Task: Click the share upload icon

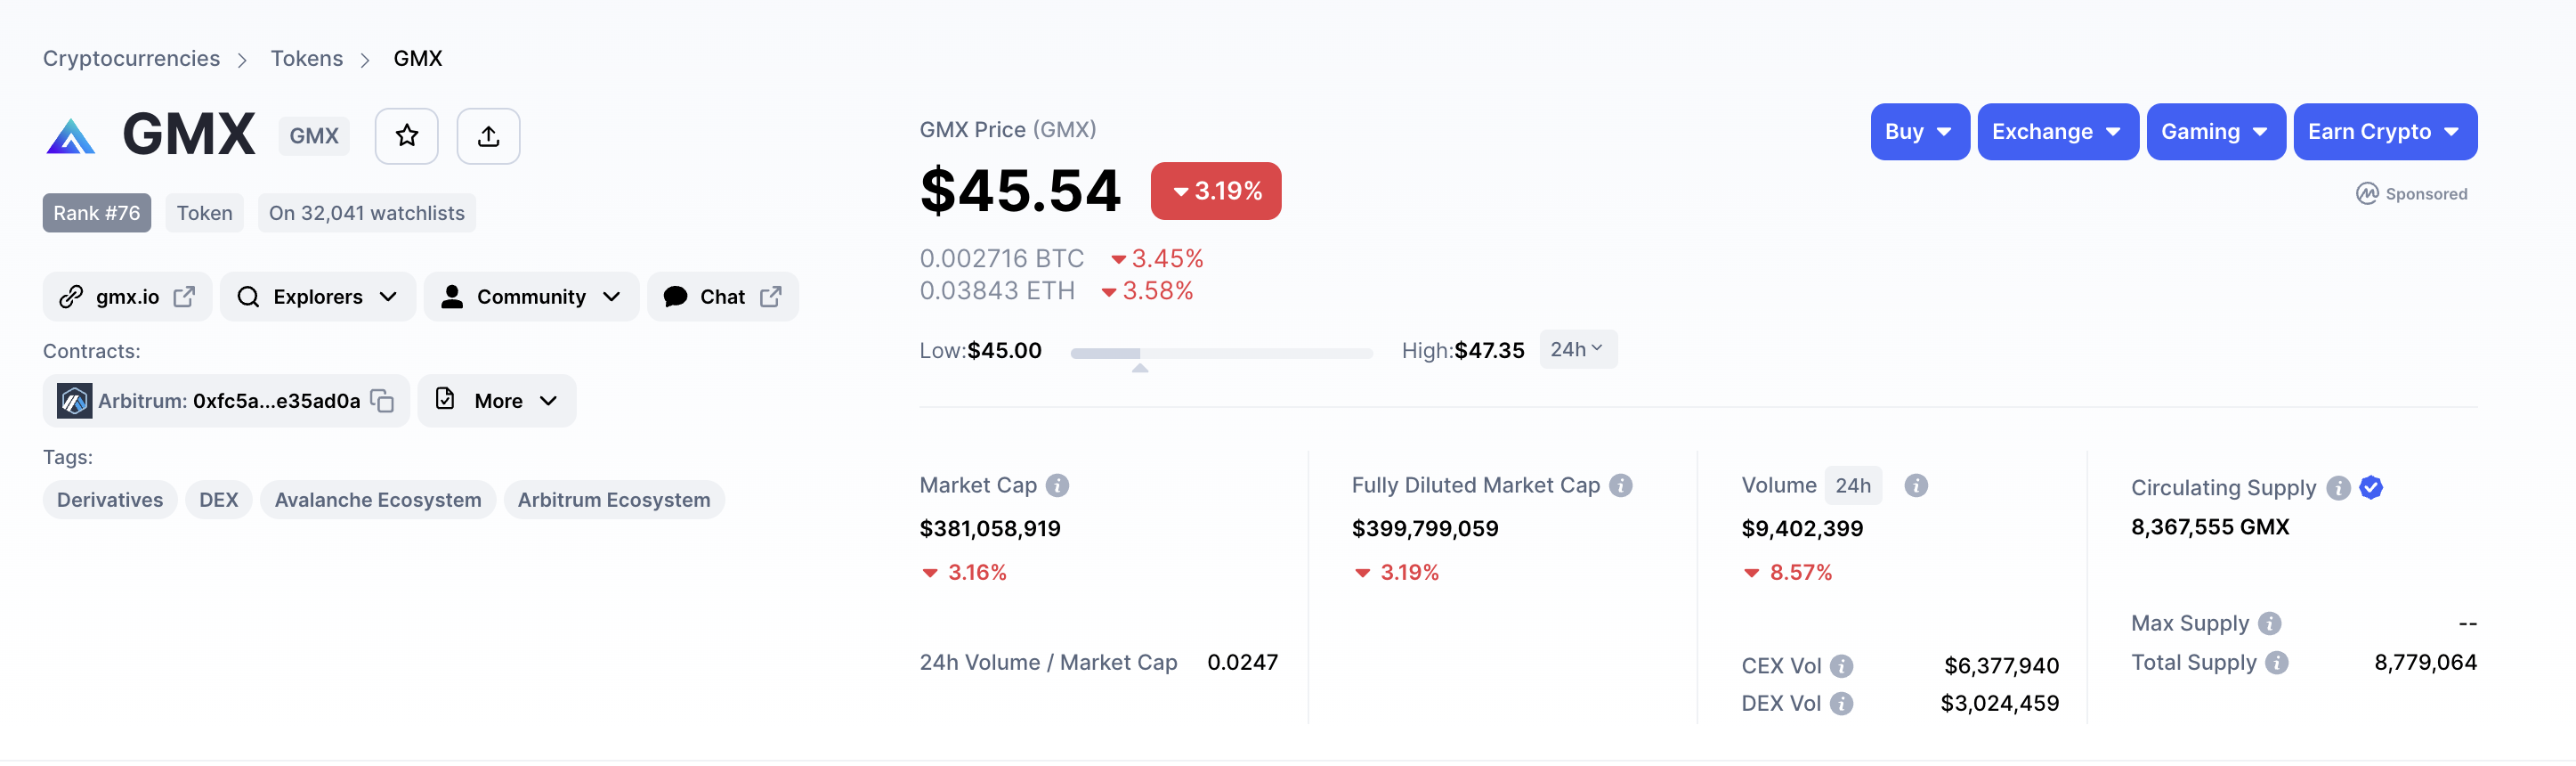Action: [x=488, y=136]
